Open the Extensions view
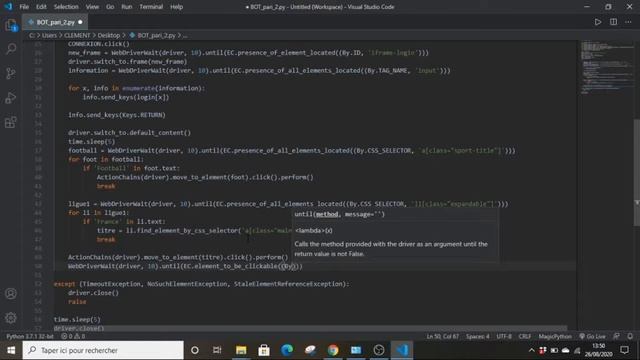Screen dimensions: 640x360 click(x=11, y=122)
